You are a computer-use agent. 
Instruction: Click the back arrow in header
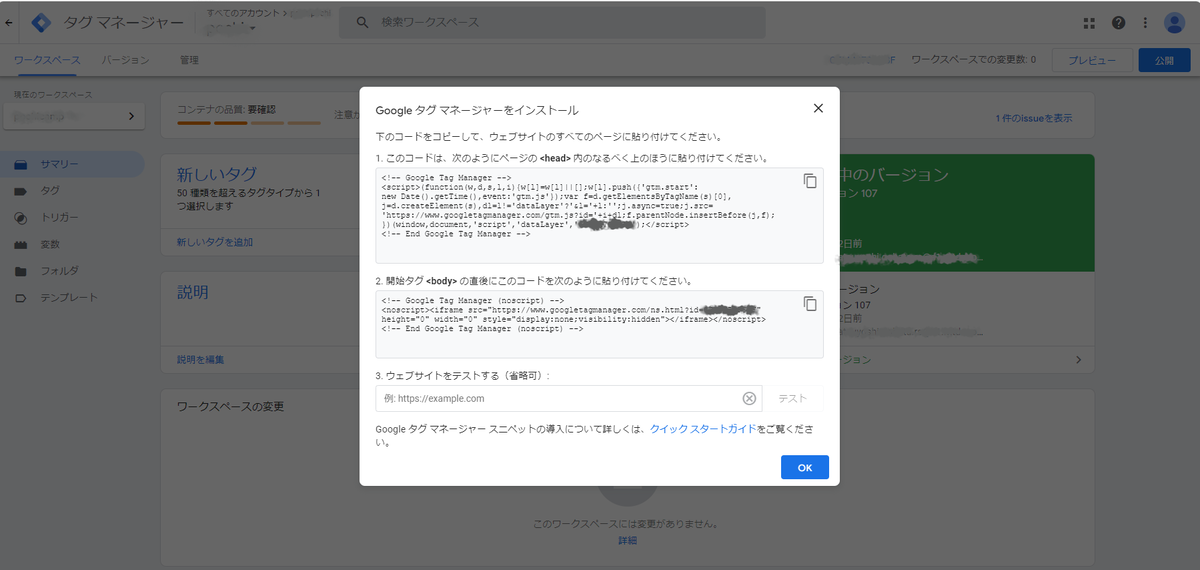coord(9,22)
